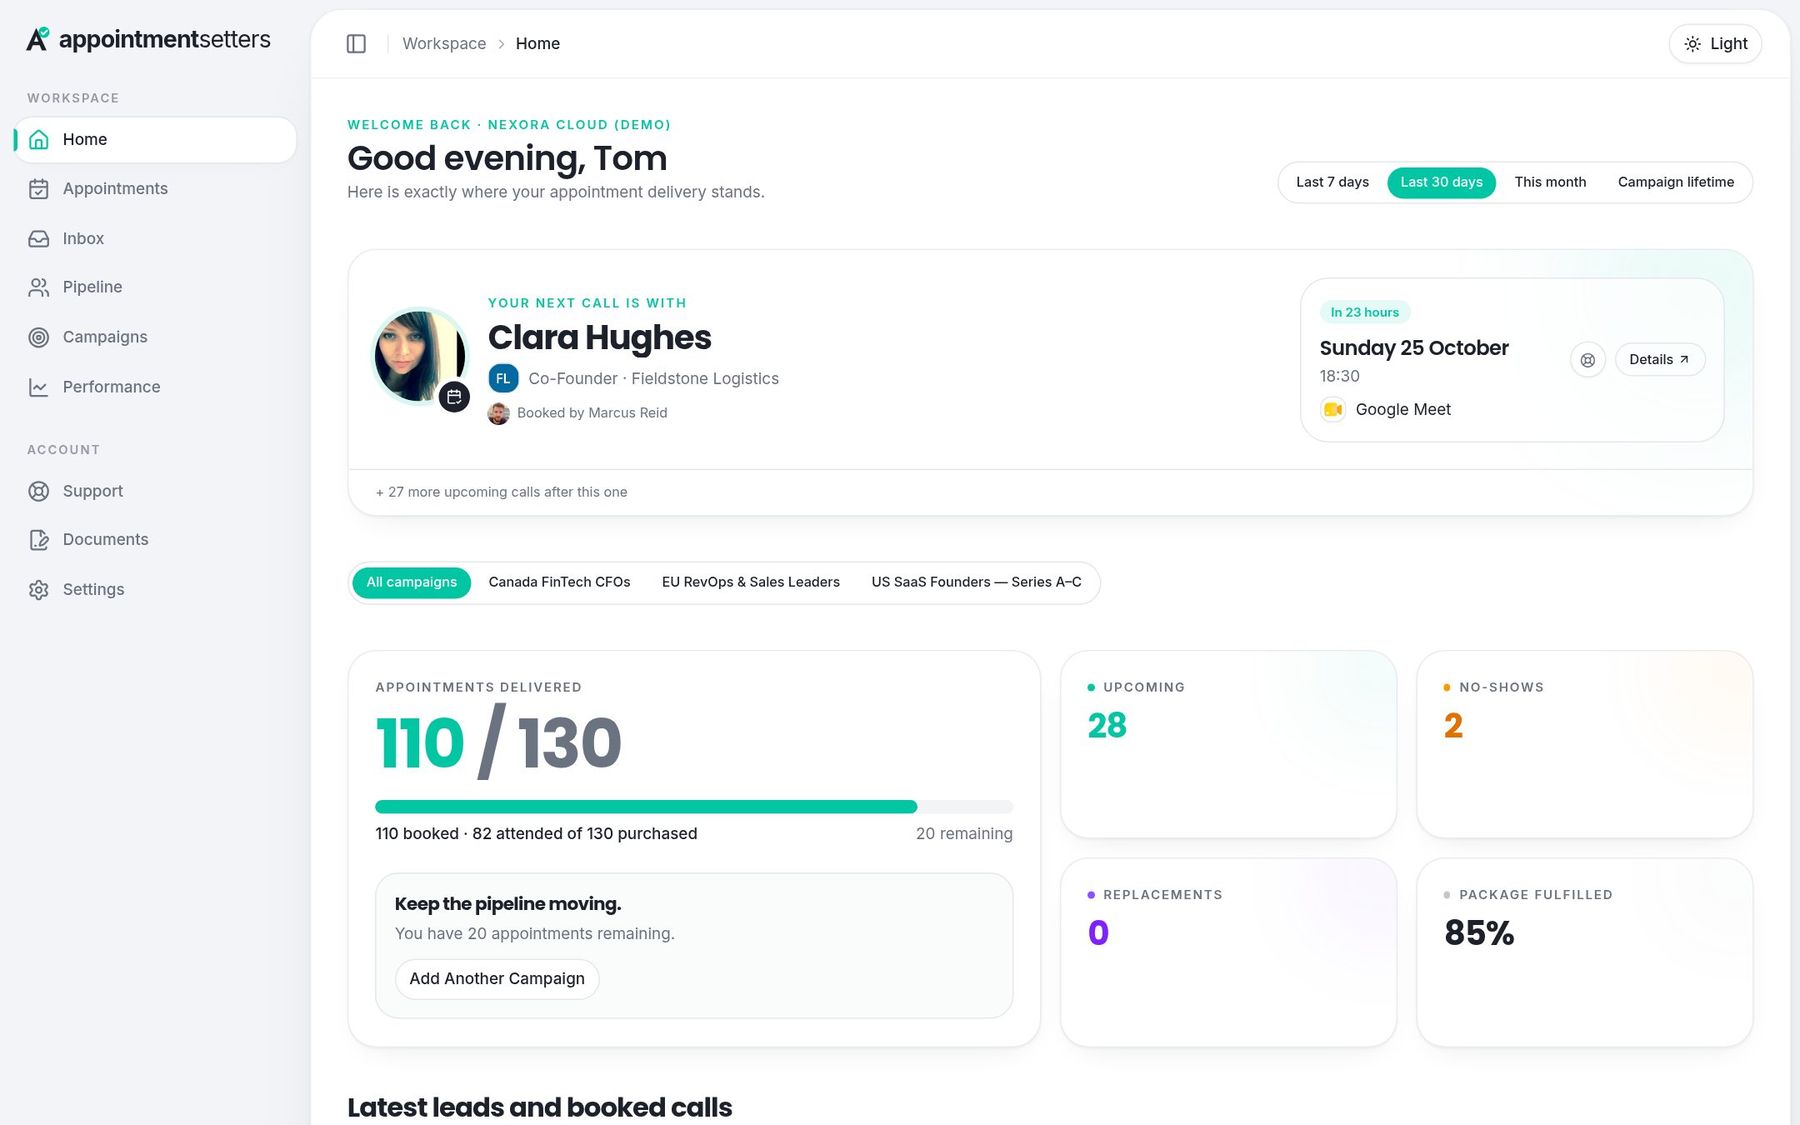Click the 110 / 130 delivered figure
The width and height of the screenshot is (1800, 1125).
point(498,743)
